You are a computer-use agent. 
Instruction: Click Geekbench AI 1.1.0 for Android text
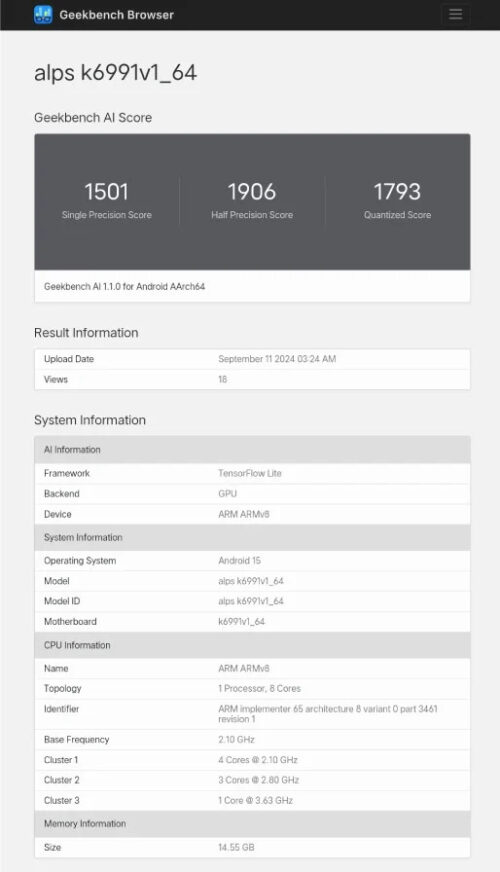125,286
